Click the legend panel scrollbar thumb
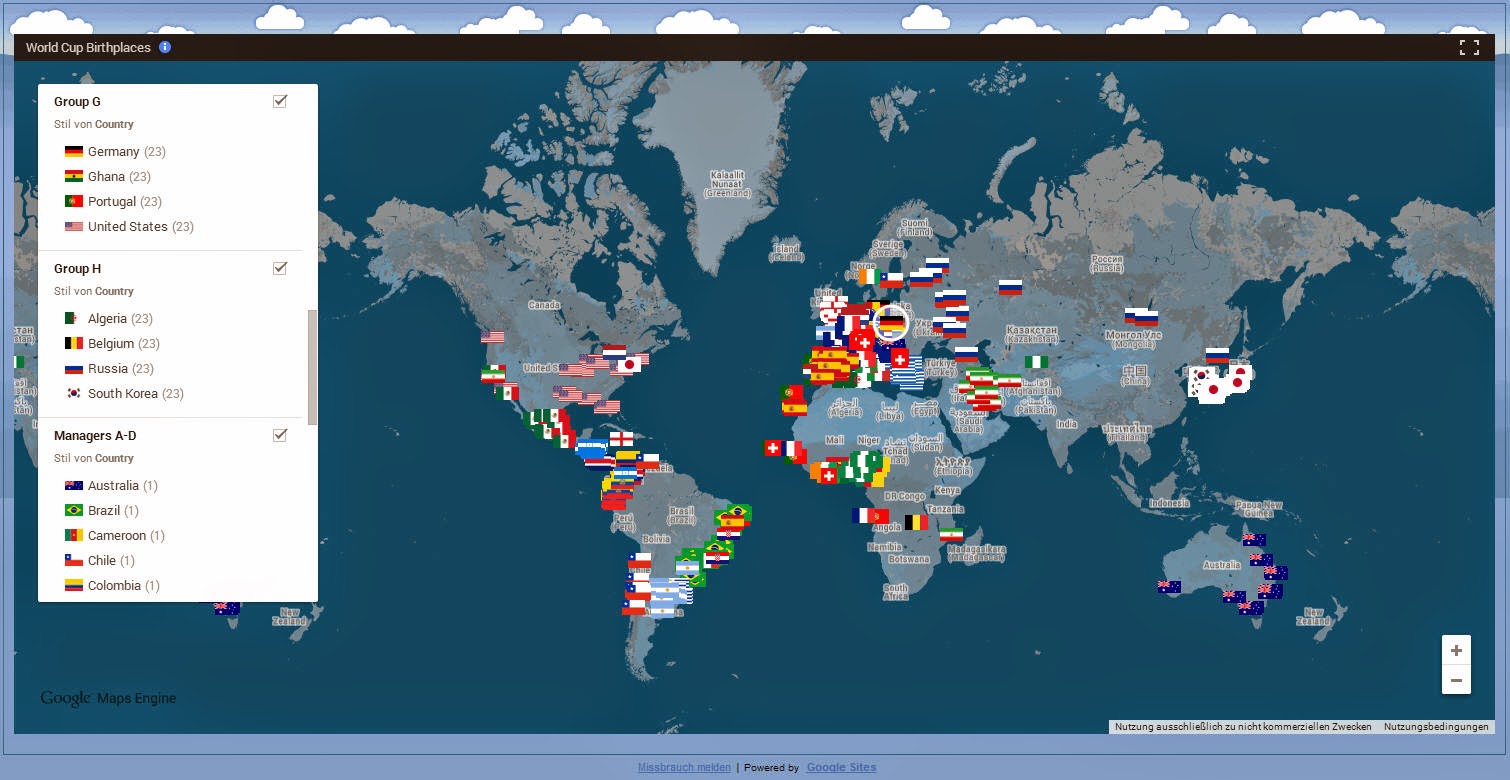 pyautogui.click(x=312, y=367)
